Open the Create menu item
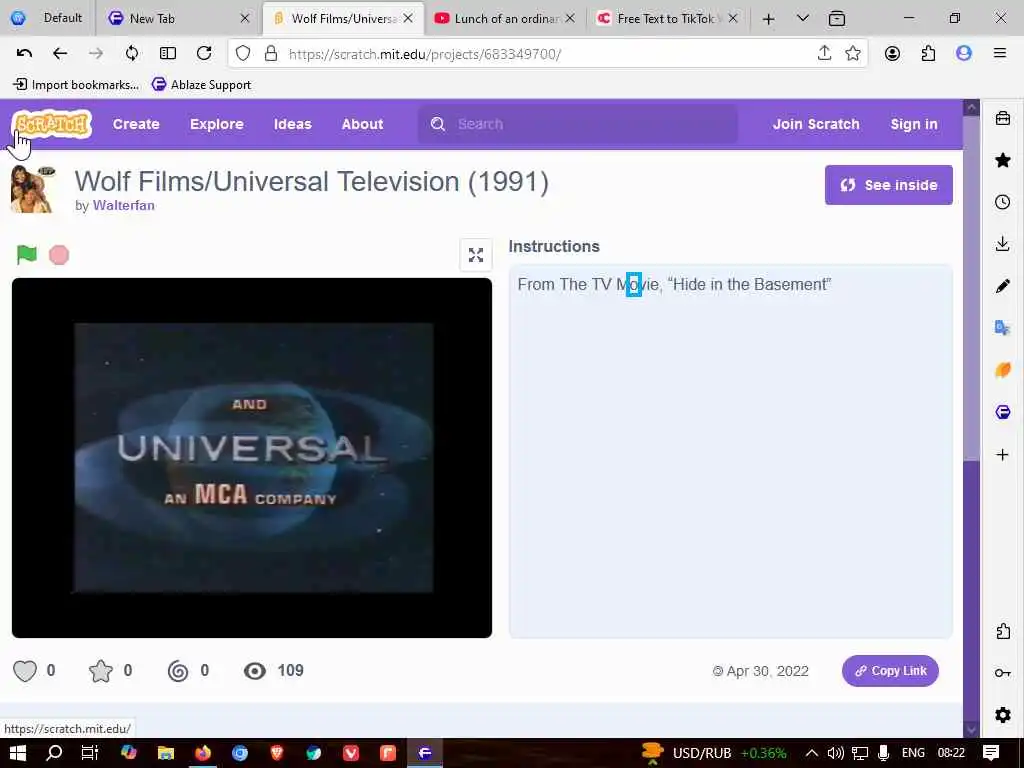The image size is (1024, 768). [136, 124]
